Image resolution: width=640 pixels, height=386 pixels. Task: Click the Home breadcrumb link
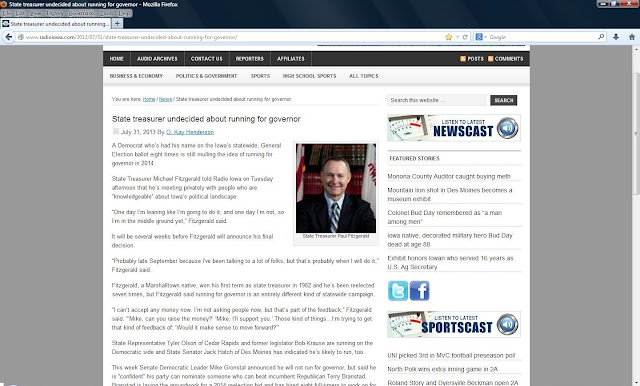tap(149, 99)
